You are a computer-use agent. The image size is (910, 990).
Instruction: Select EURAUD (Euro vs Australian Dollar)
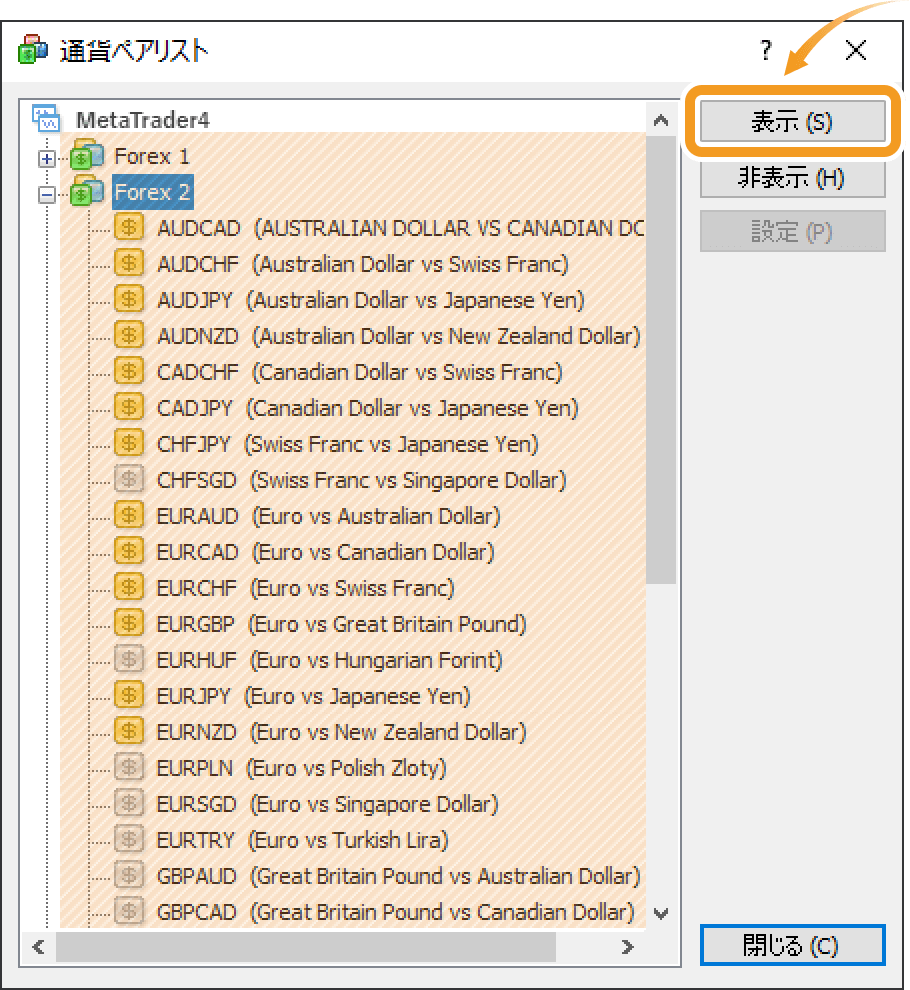[x=328, y=516]
